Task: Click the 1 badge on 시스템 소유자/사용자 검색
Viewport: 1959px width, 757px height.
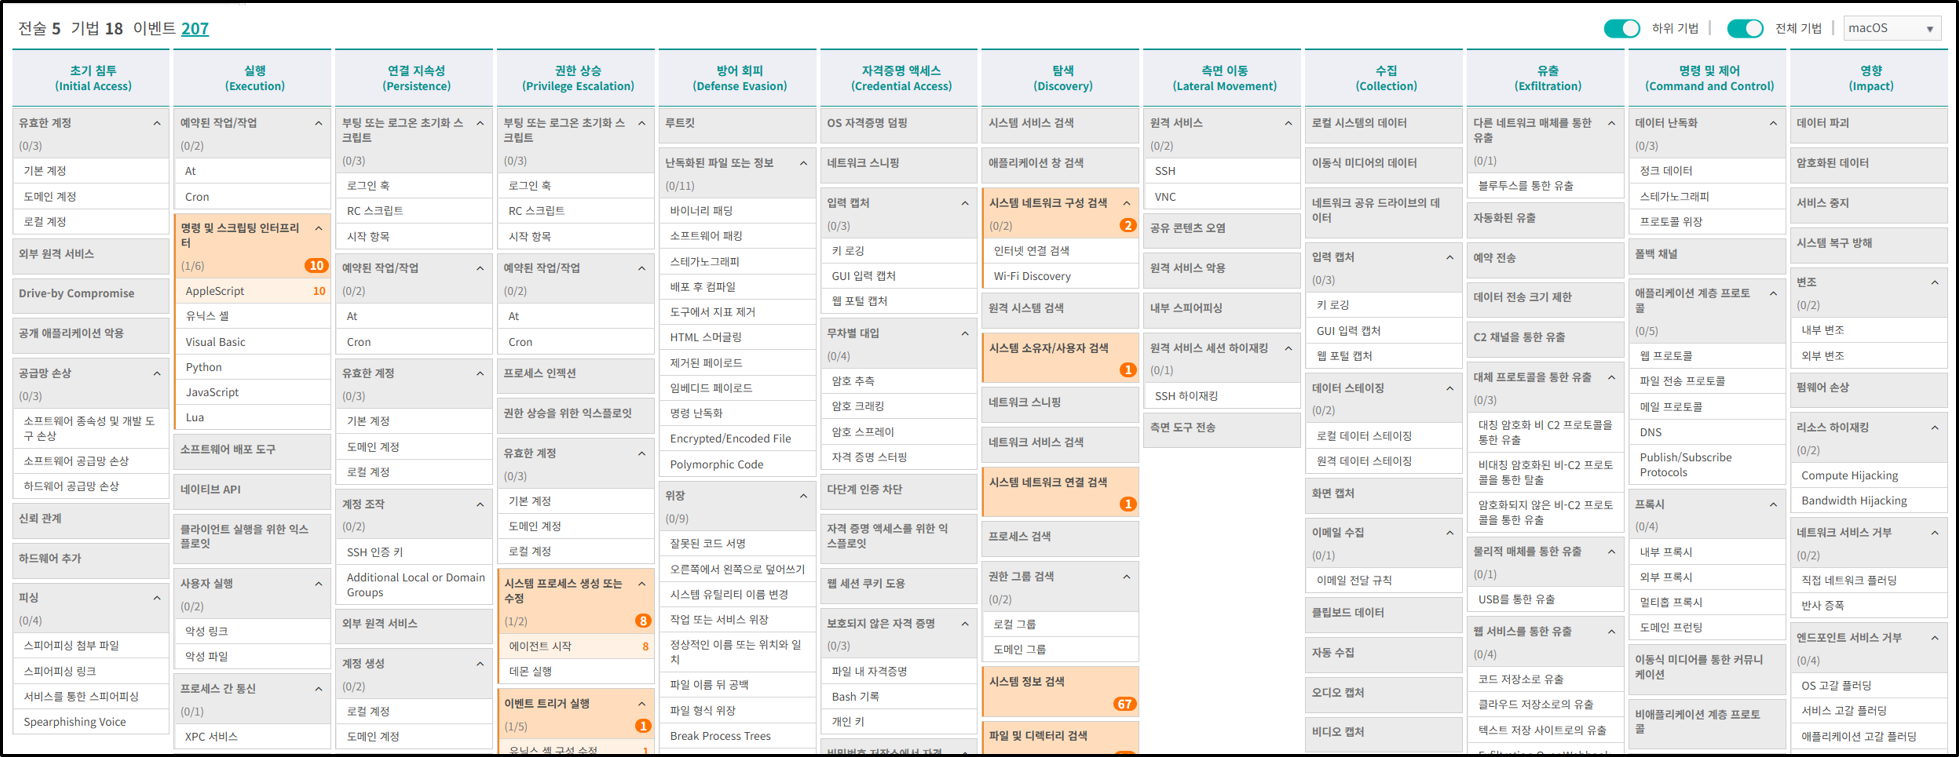Action: (x=1127, y=370)
